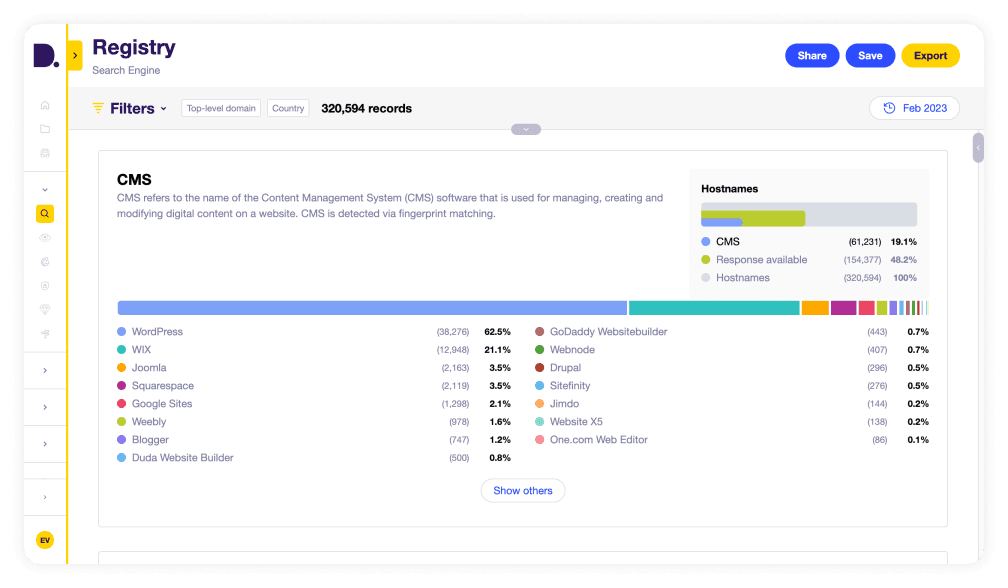Click the Save button
1008x588 pixels.
click(870, 56)
